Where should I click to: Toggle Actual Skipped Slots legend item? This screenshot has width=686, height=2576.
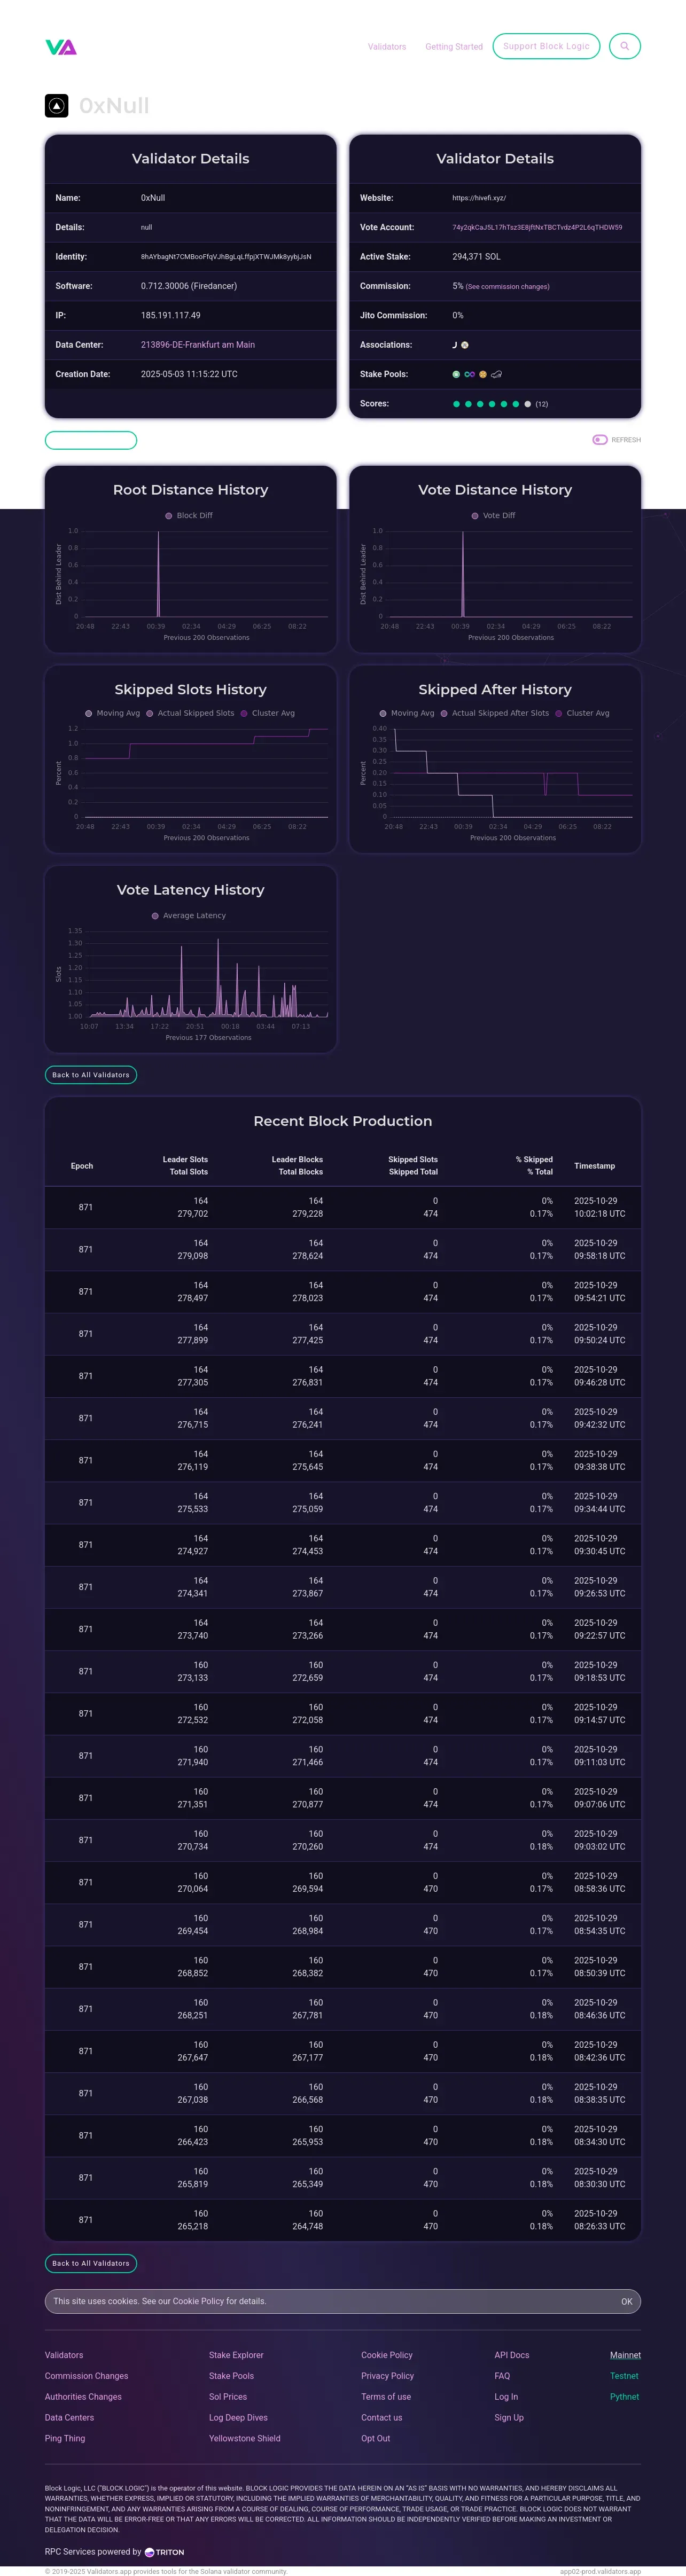pyautogui.click(x=190, y=713)
